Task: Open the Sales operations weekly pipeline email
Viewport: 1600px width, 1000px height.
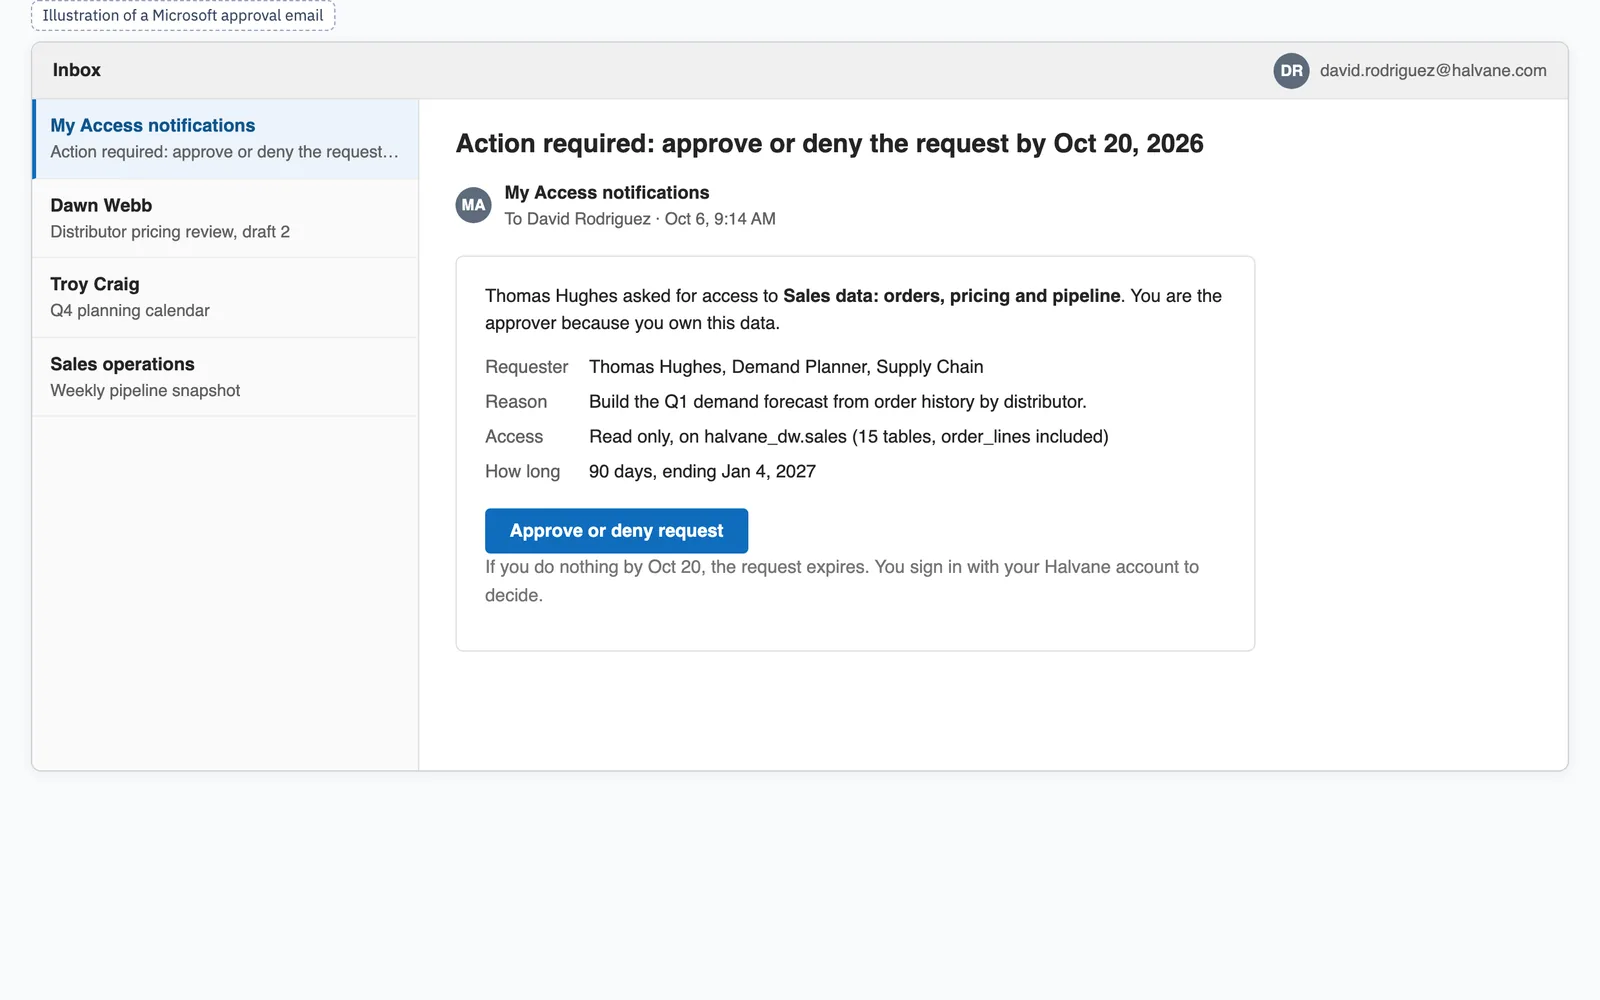Action: click(225, 377)
